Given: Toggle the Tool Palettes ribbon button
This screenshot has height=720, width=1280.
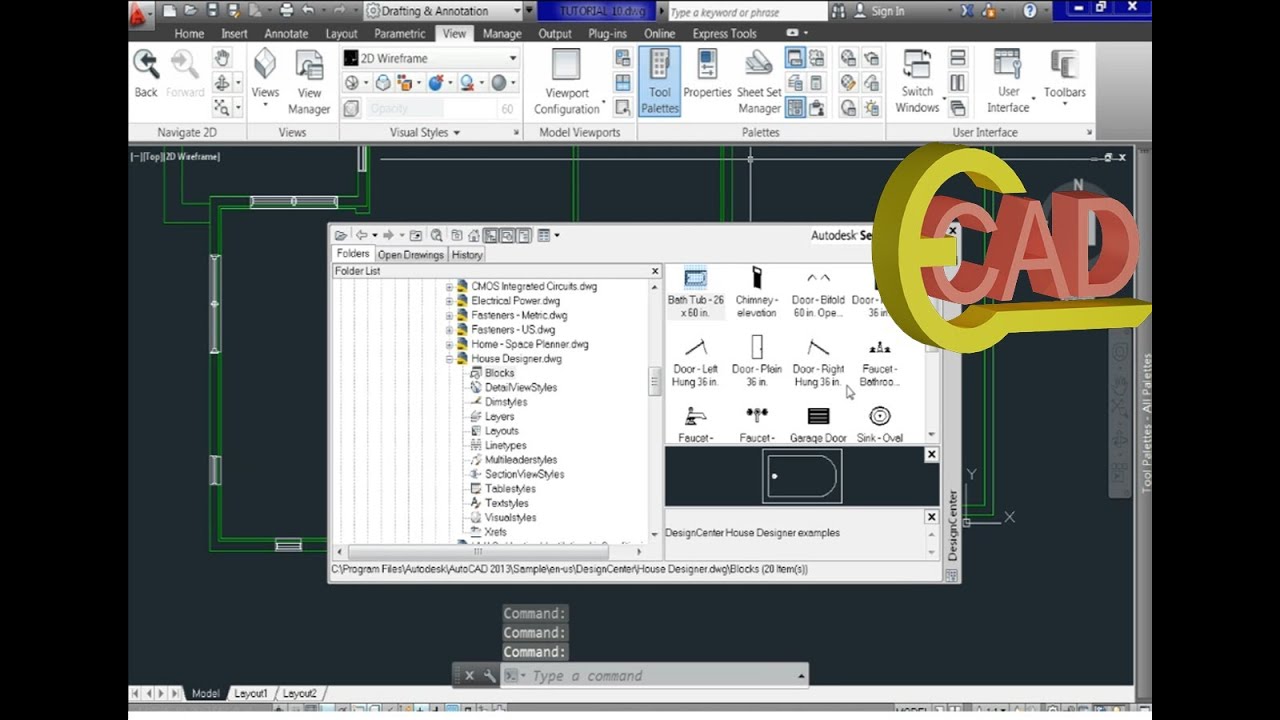Looking at the screenshot, I should 660,82.
